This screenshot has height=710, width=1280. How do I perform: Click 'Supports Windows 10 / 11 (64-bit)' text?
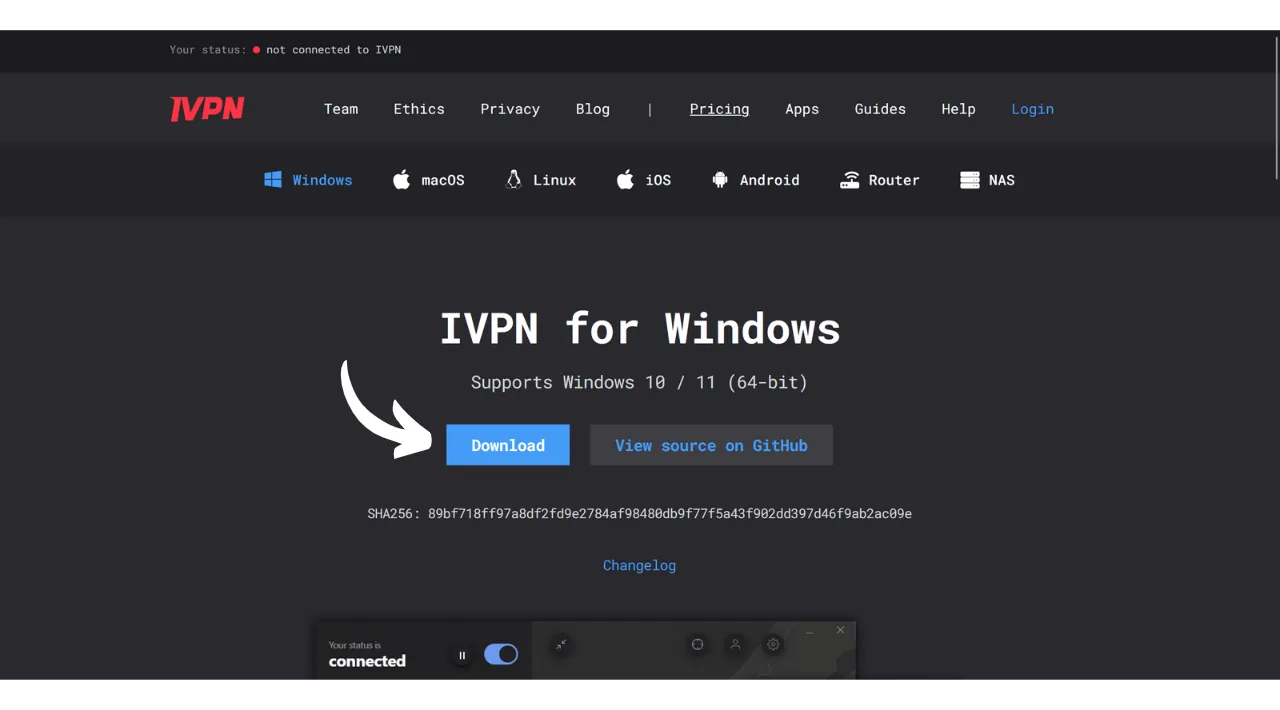point(639,382)
